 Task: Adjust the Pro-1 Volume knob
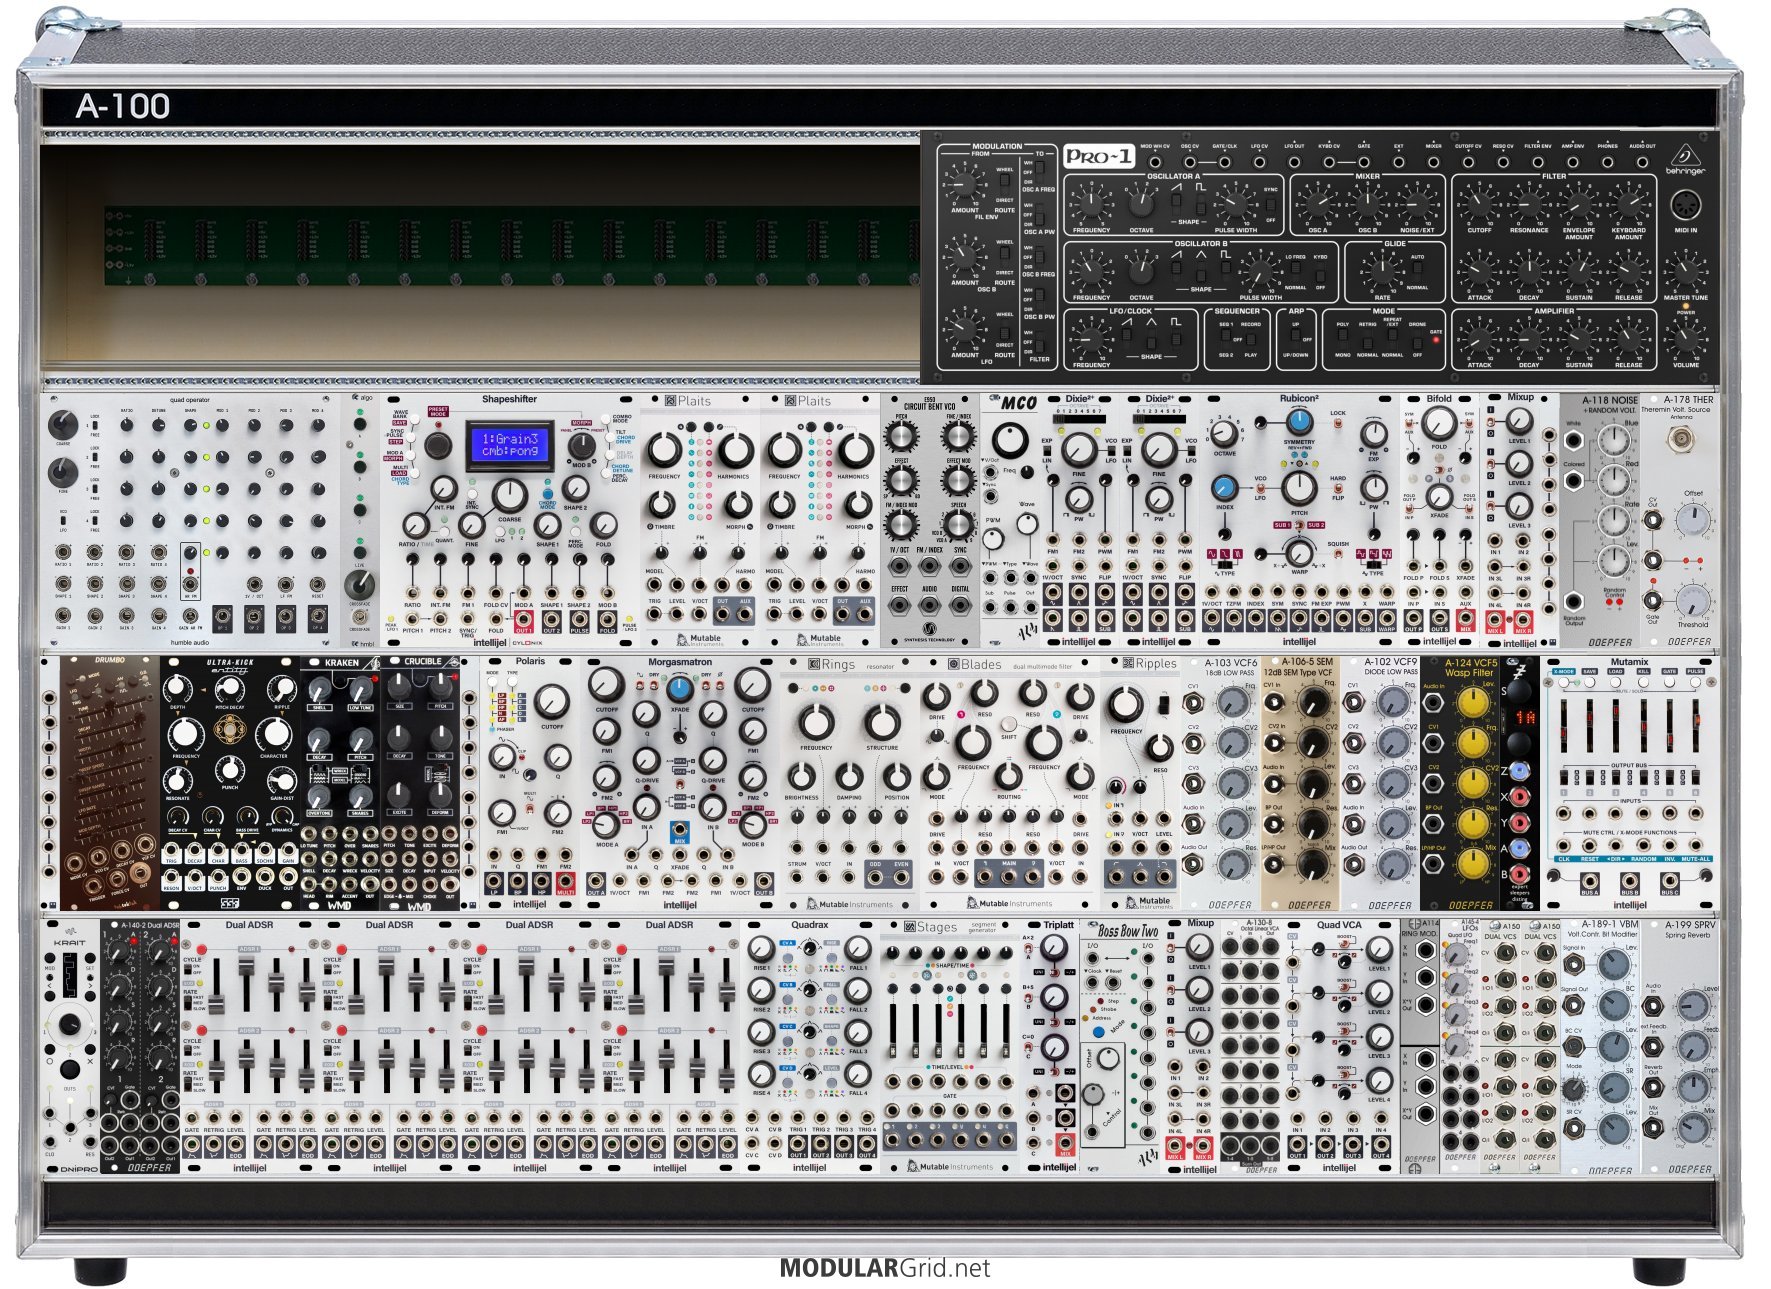(1686, 341)
